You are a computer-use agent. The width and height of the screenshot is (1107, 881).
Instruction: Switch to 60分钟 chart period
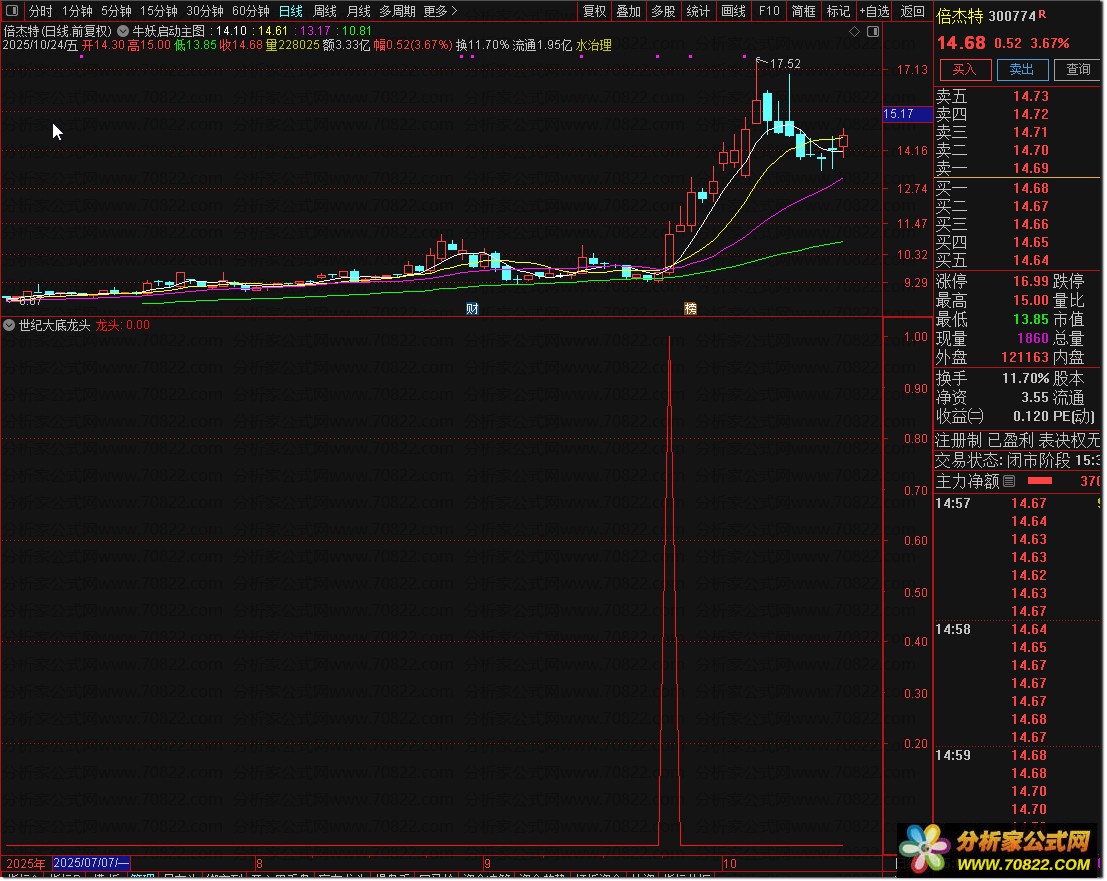tap(251, 11)
